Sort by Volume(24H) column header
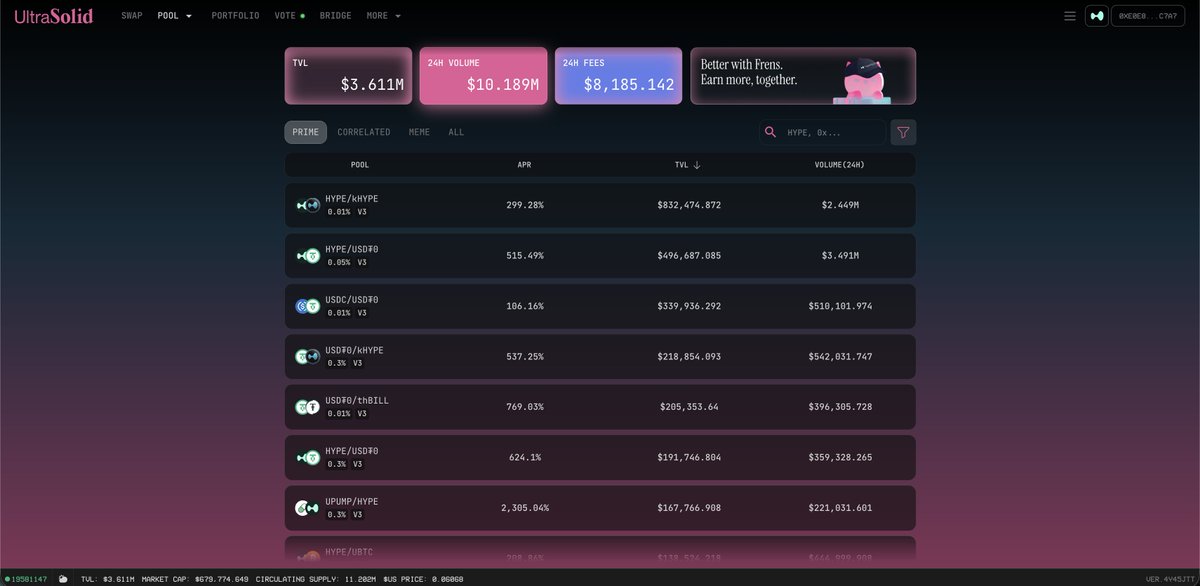Viewport: 1200px width, 586px height. coord(840,165)
